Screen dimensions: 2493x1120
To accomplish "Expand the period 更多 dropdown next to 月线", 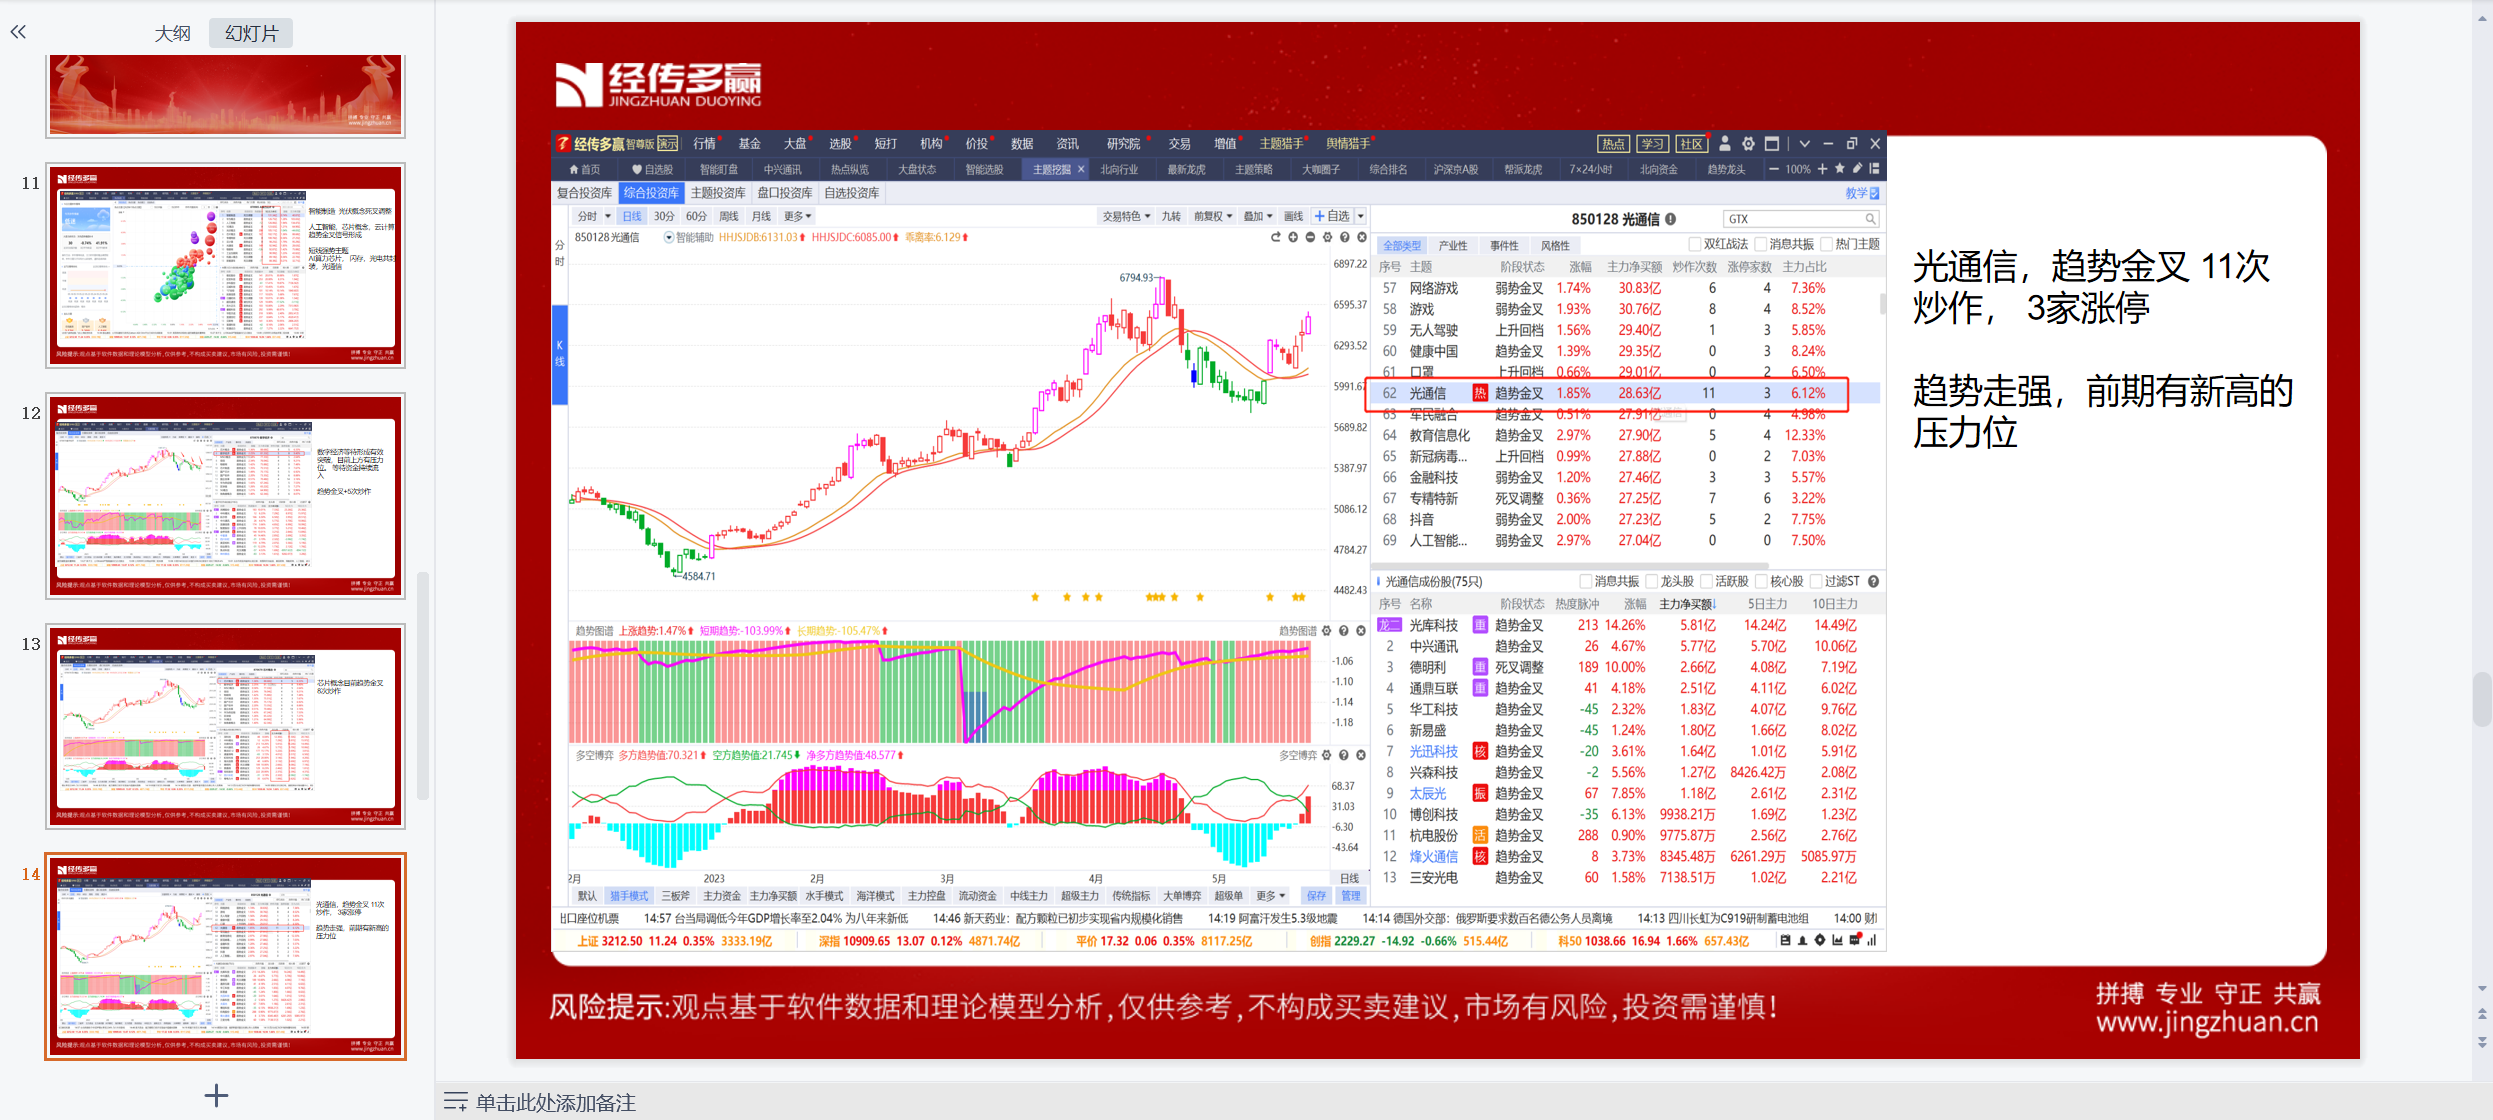I will tap(798, 216).
